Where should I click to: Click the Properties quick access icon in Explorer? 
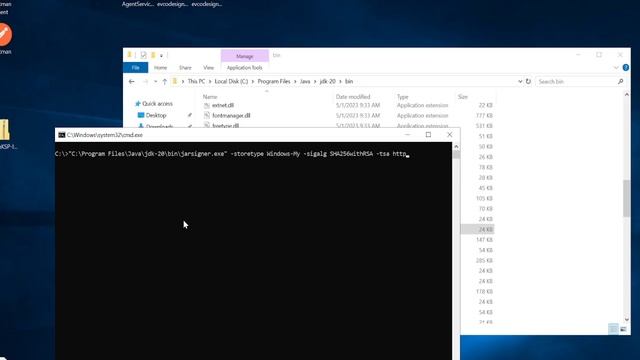(x=143, y=55)
